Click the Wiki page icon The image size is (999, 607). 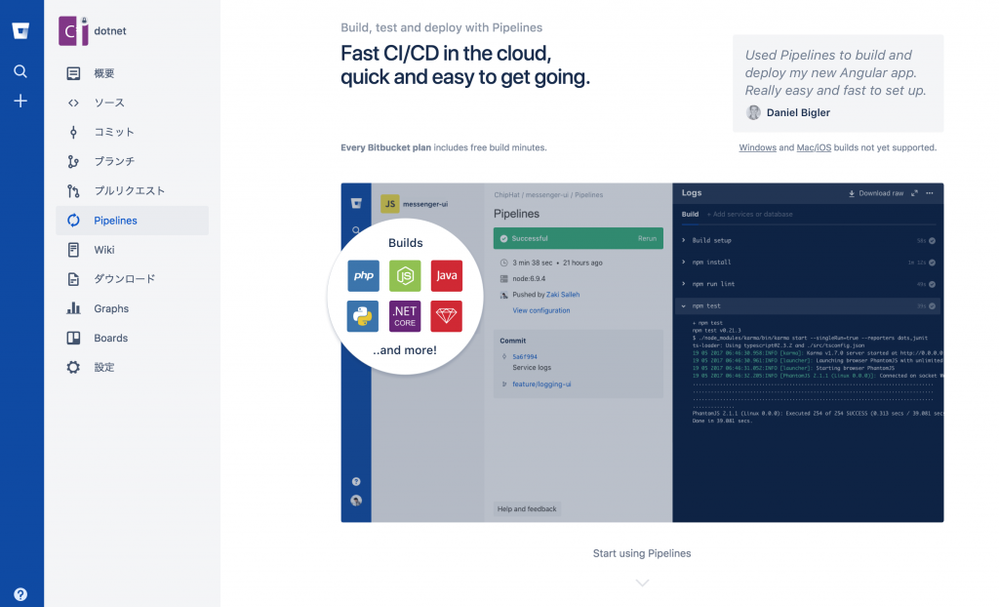click(x=73, y=250)
